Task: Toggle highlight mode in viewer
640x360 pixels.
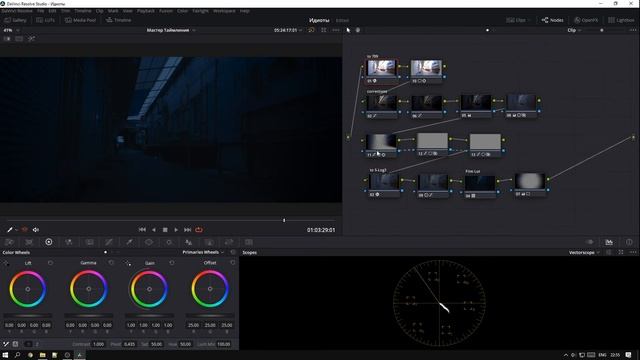Action: pyautogui.click(x=31, y=38)
